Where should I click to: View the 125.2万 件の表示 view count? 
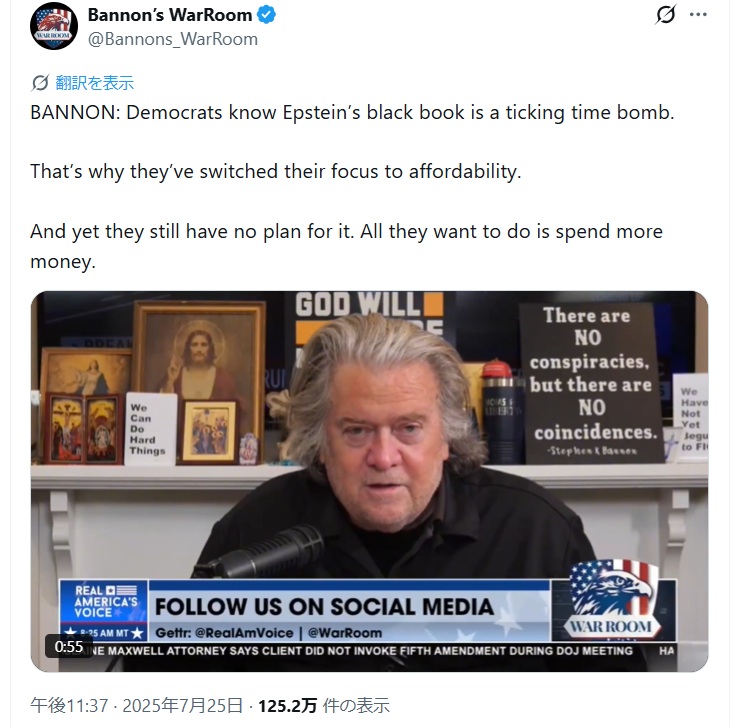pos(323,706)
